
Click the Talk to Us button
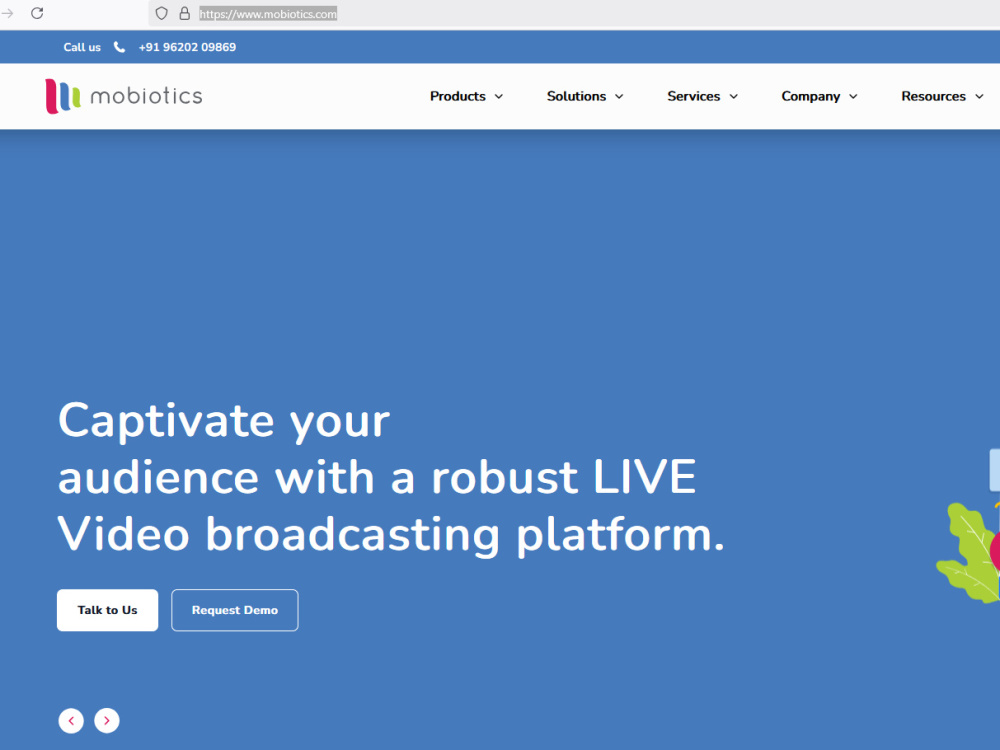click(x=107, y=610)
